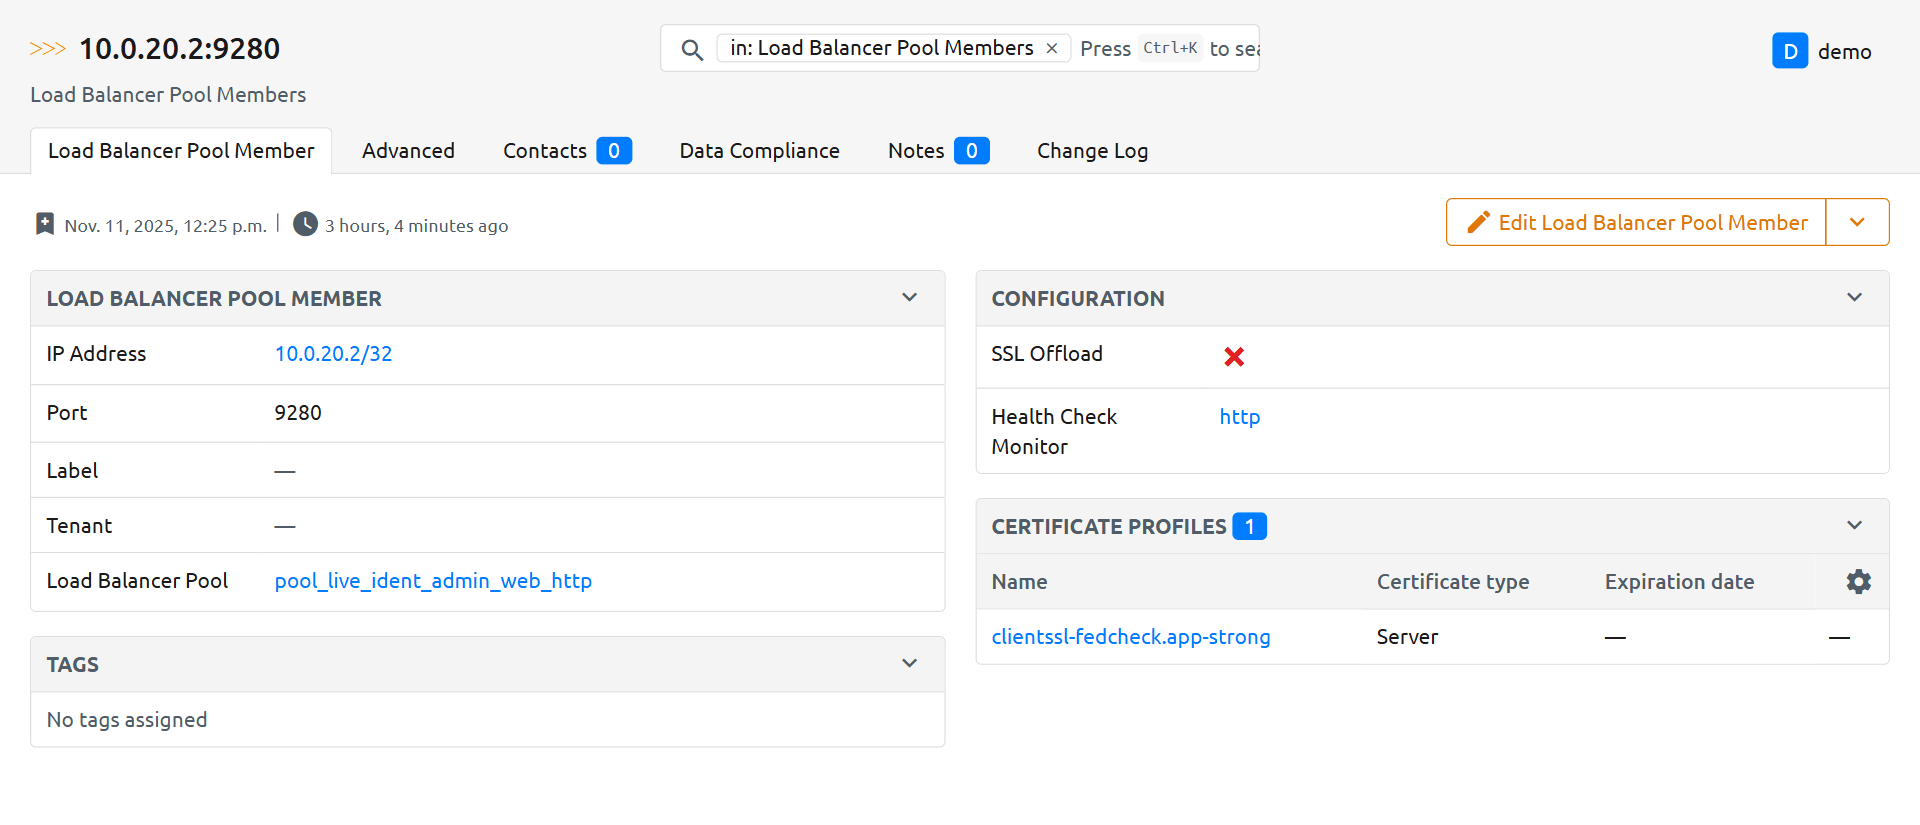The width and height of the screenshot is (1920, 825).
Task: Open the Change Log tab
Action: click(1092, 151)
